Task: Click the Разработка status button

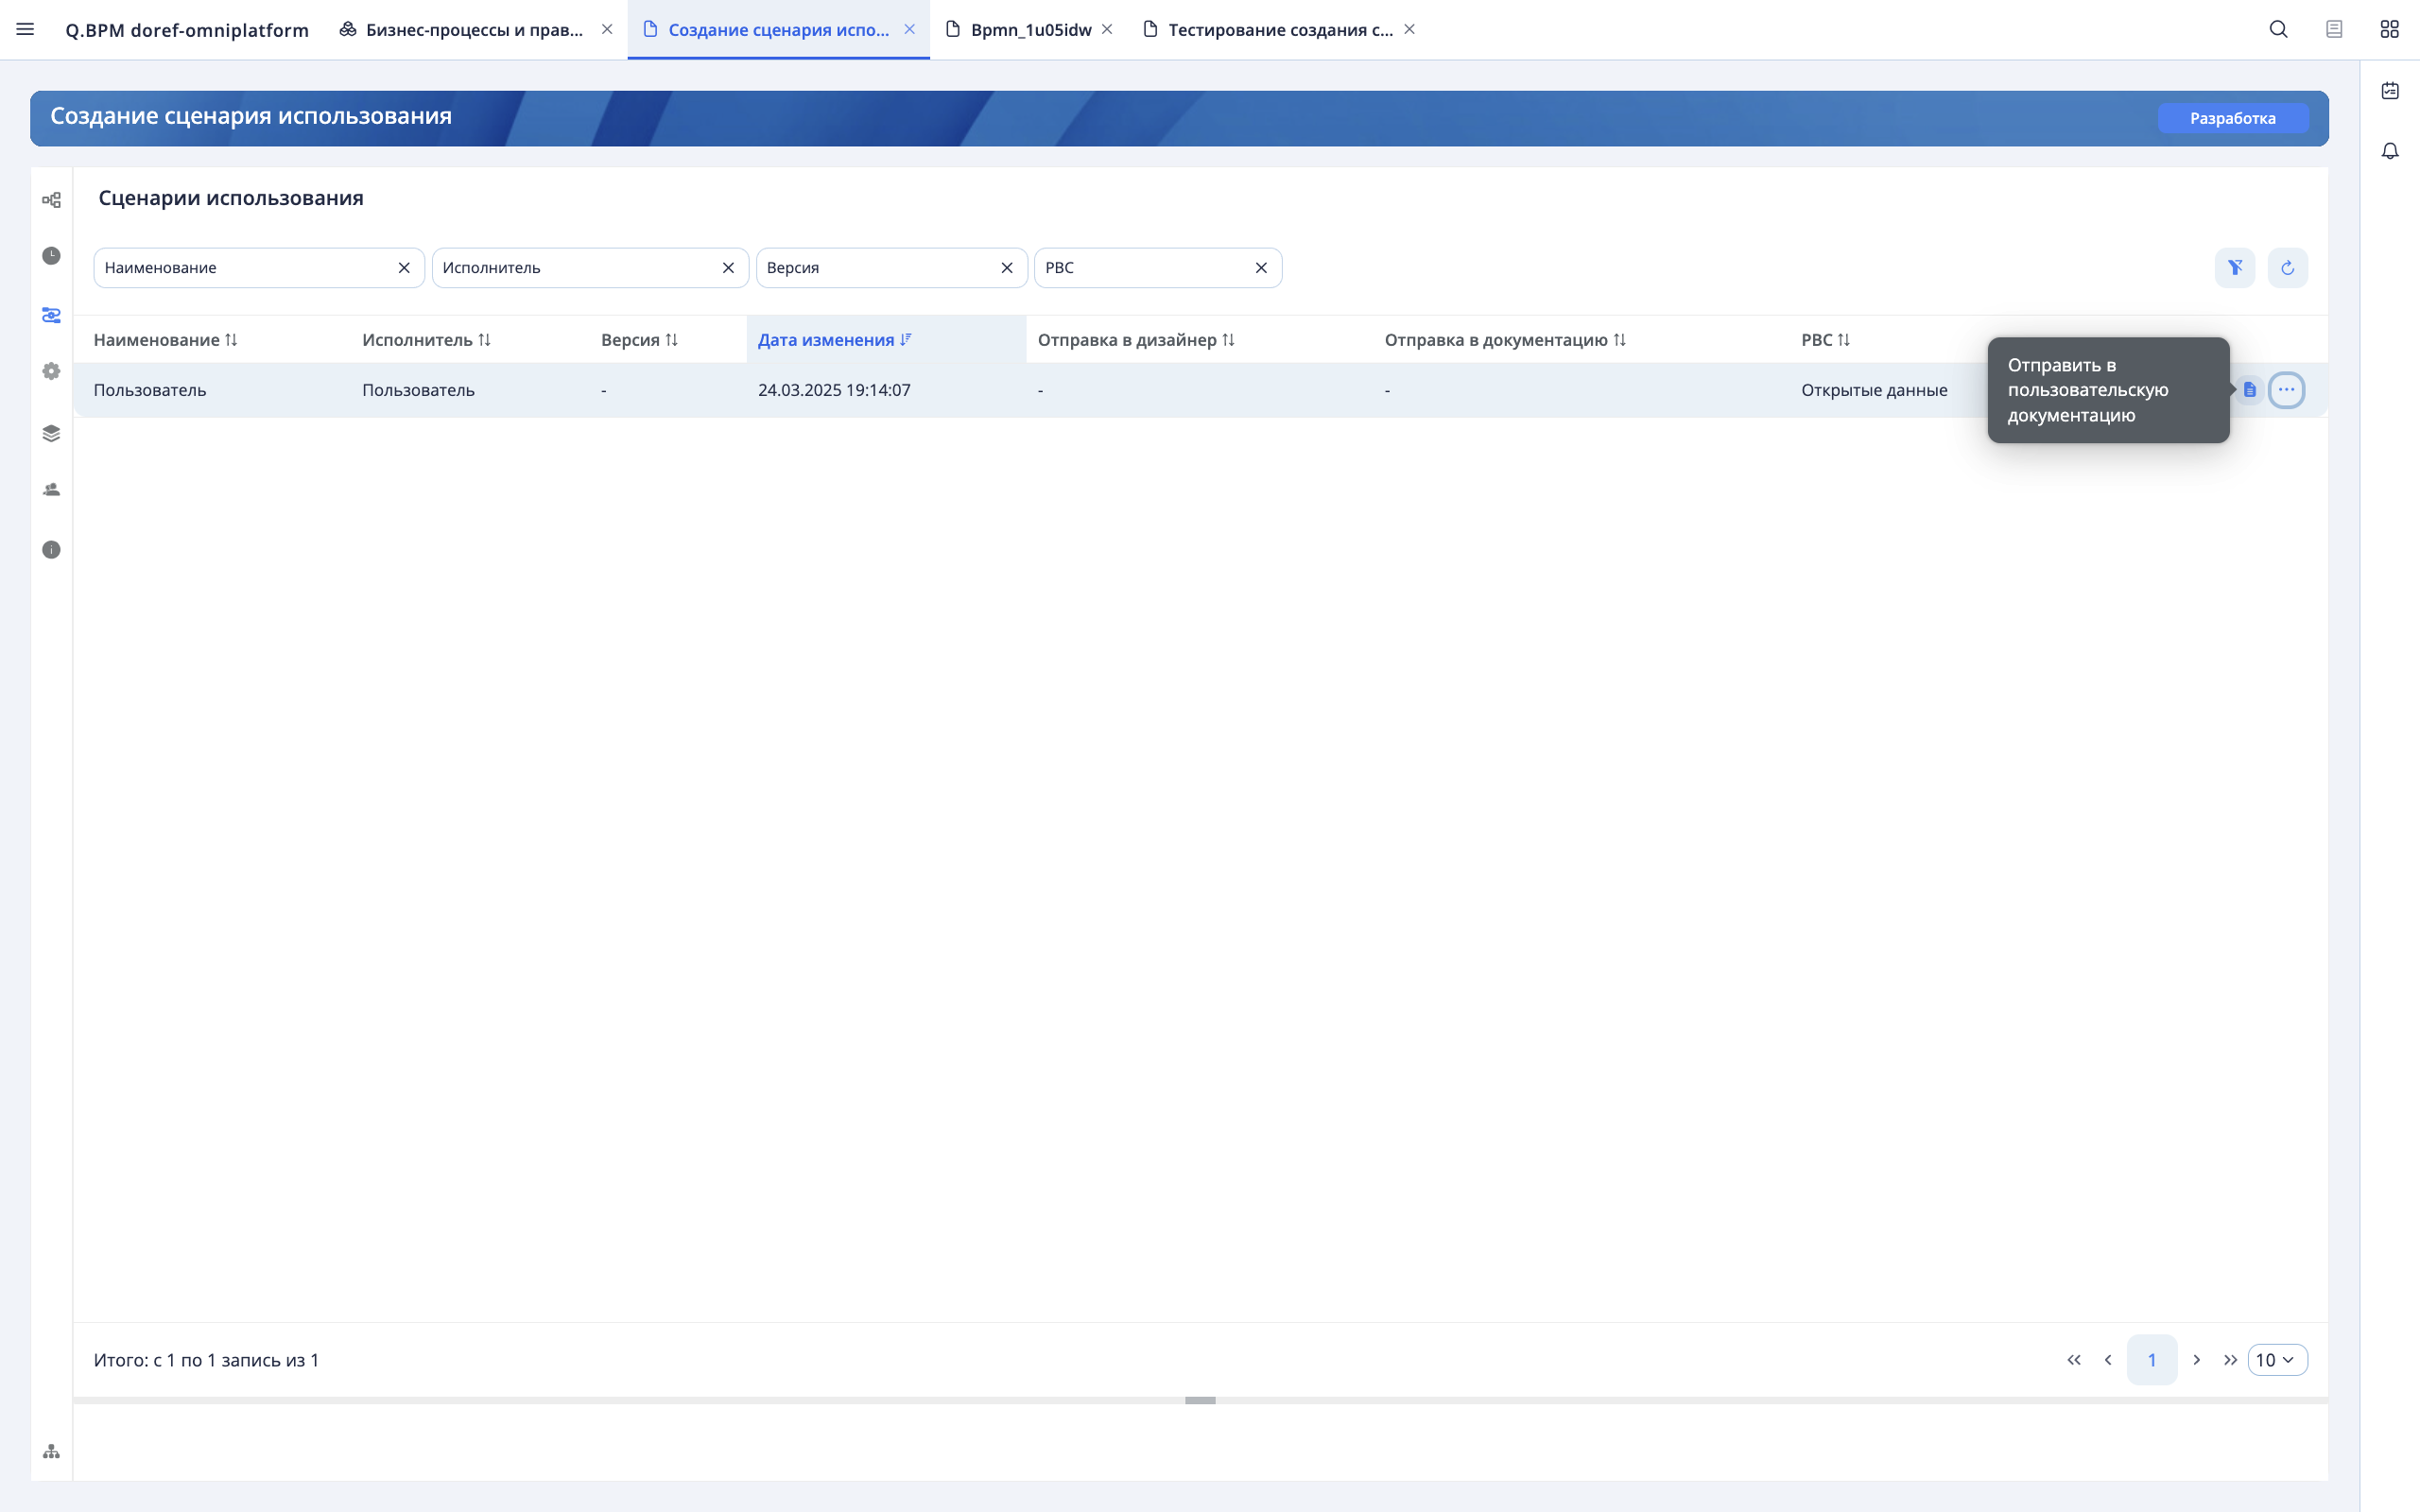Action: (2232, 118)
